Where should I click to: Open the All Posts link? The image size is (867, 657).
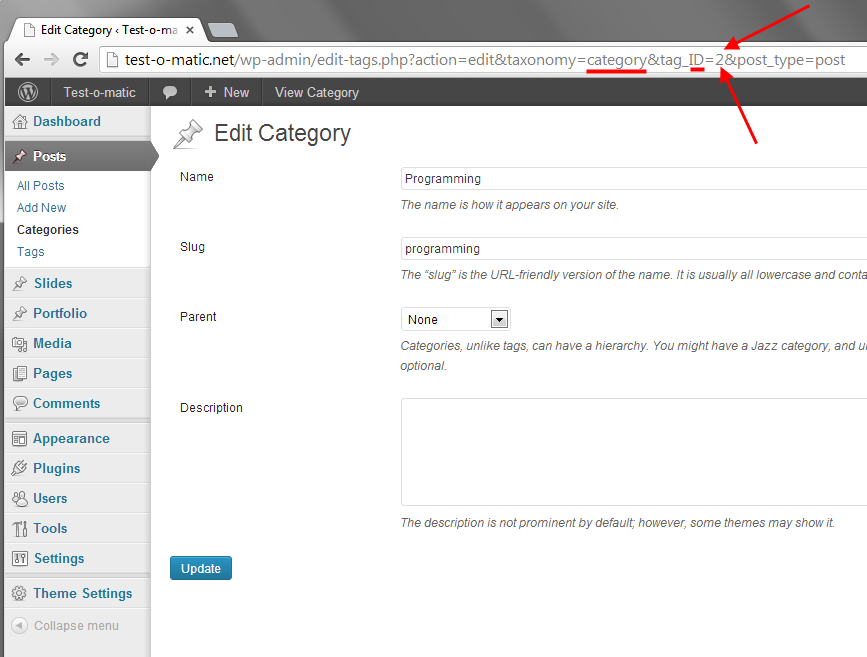41,186
